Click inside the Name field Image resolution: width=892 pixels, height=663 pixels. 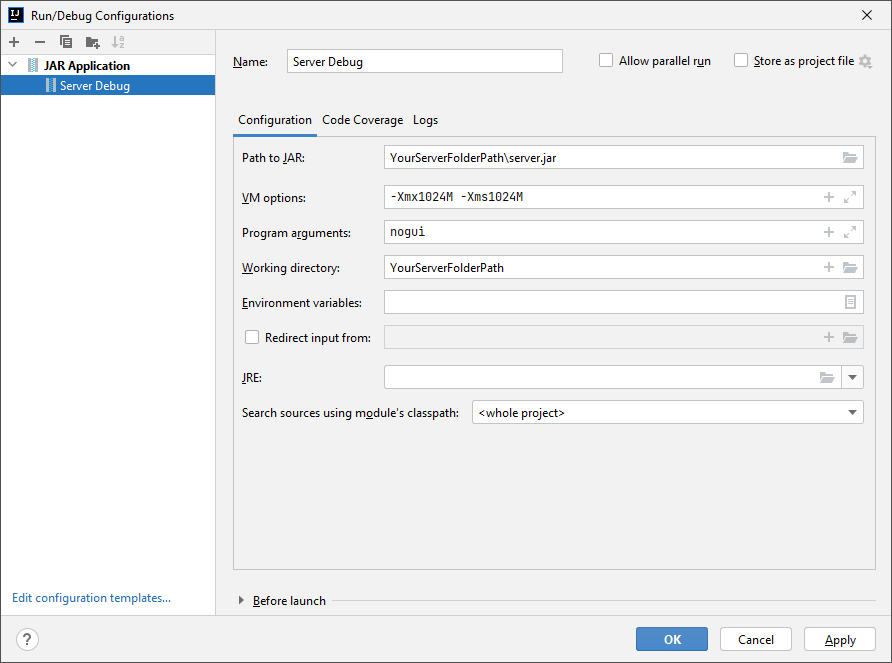tap(424, 60)
